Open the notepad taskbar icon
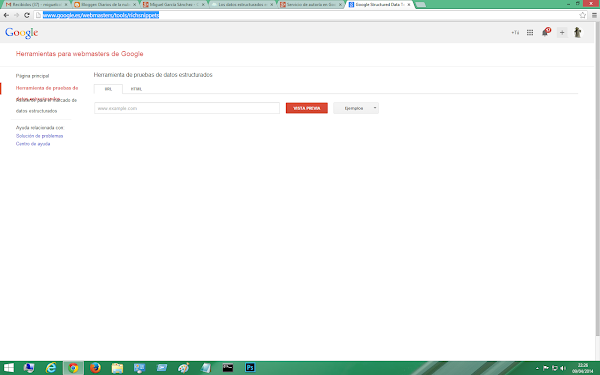 point(206,368)
